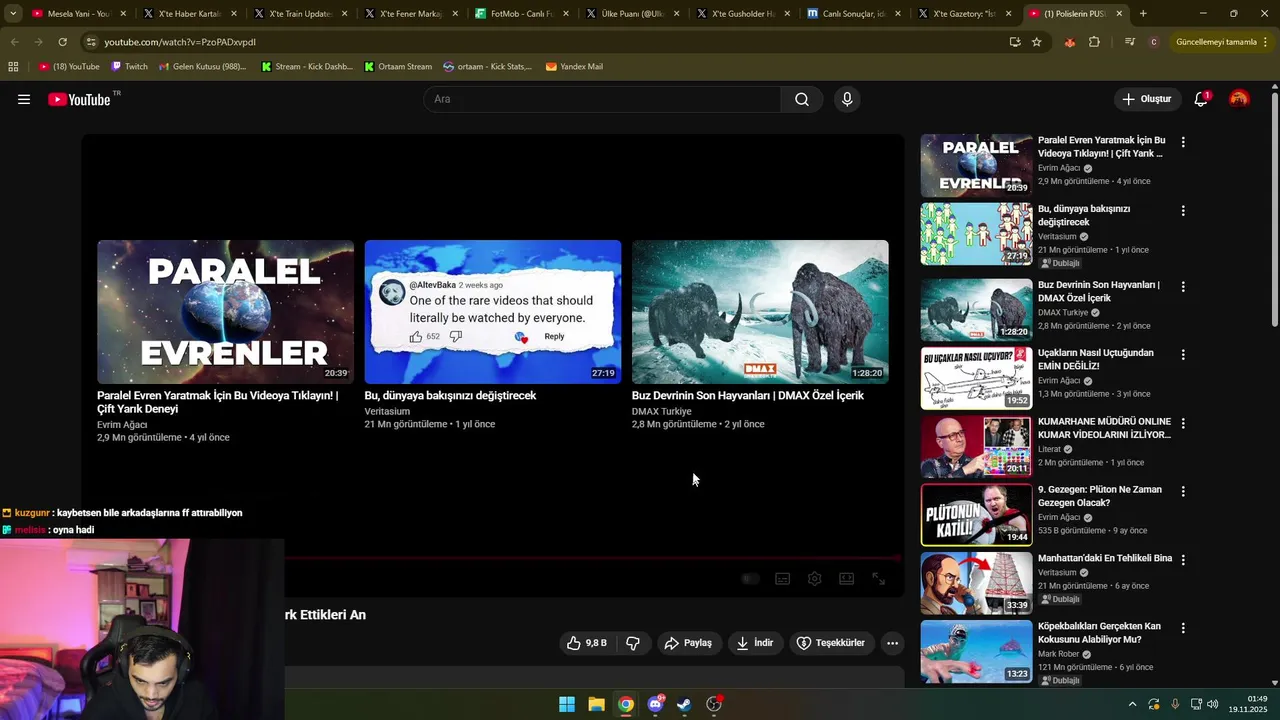
Task: Open options for Manhattan'daki En Tehlikeli Bina
Action: (1183, 560)
